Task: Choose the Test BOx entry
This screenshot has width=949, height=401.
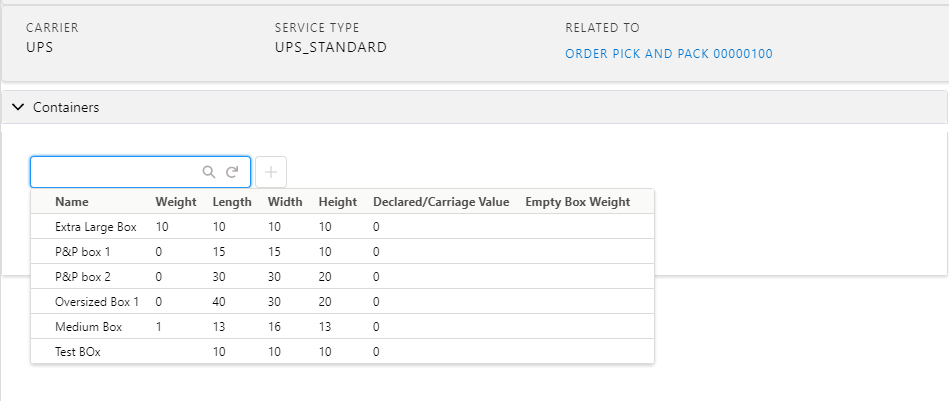Action: [x=343, y=351]
